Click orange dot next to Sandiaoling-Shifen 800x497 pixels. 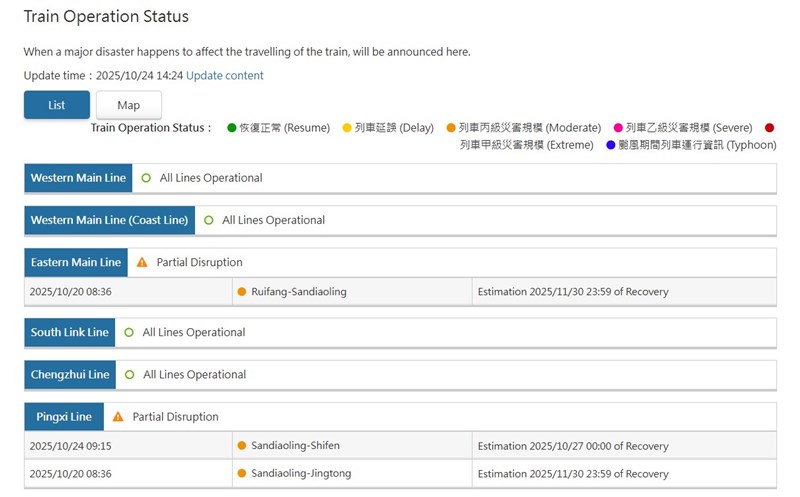(x=242, y=446)
